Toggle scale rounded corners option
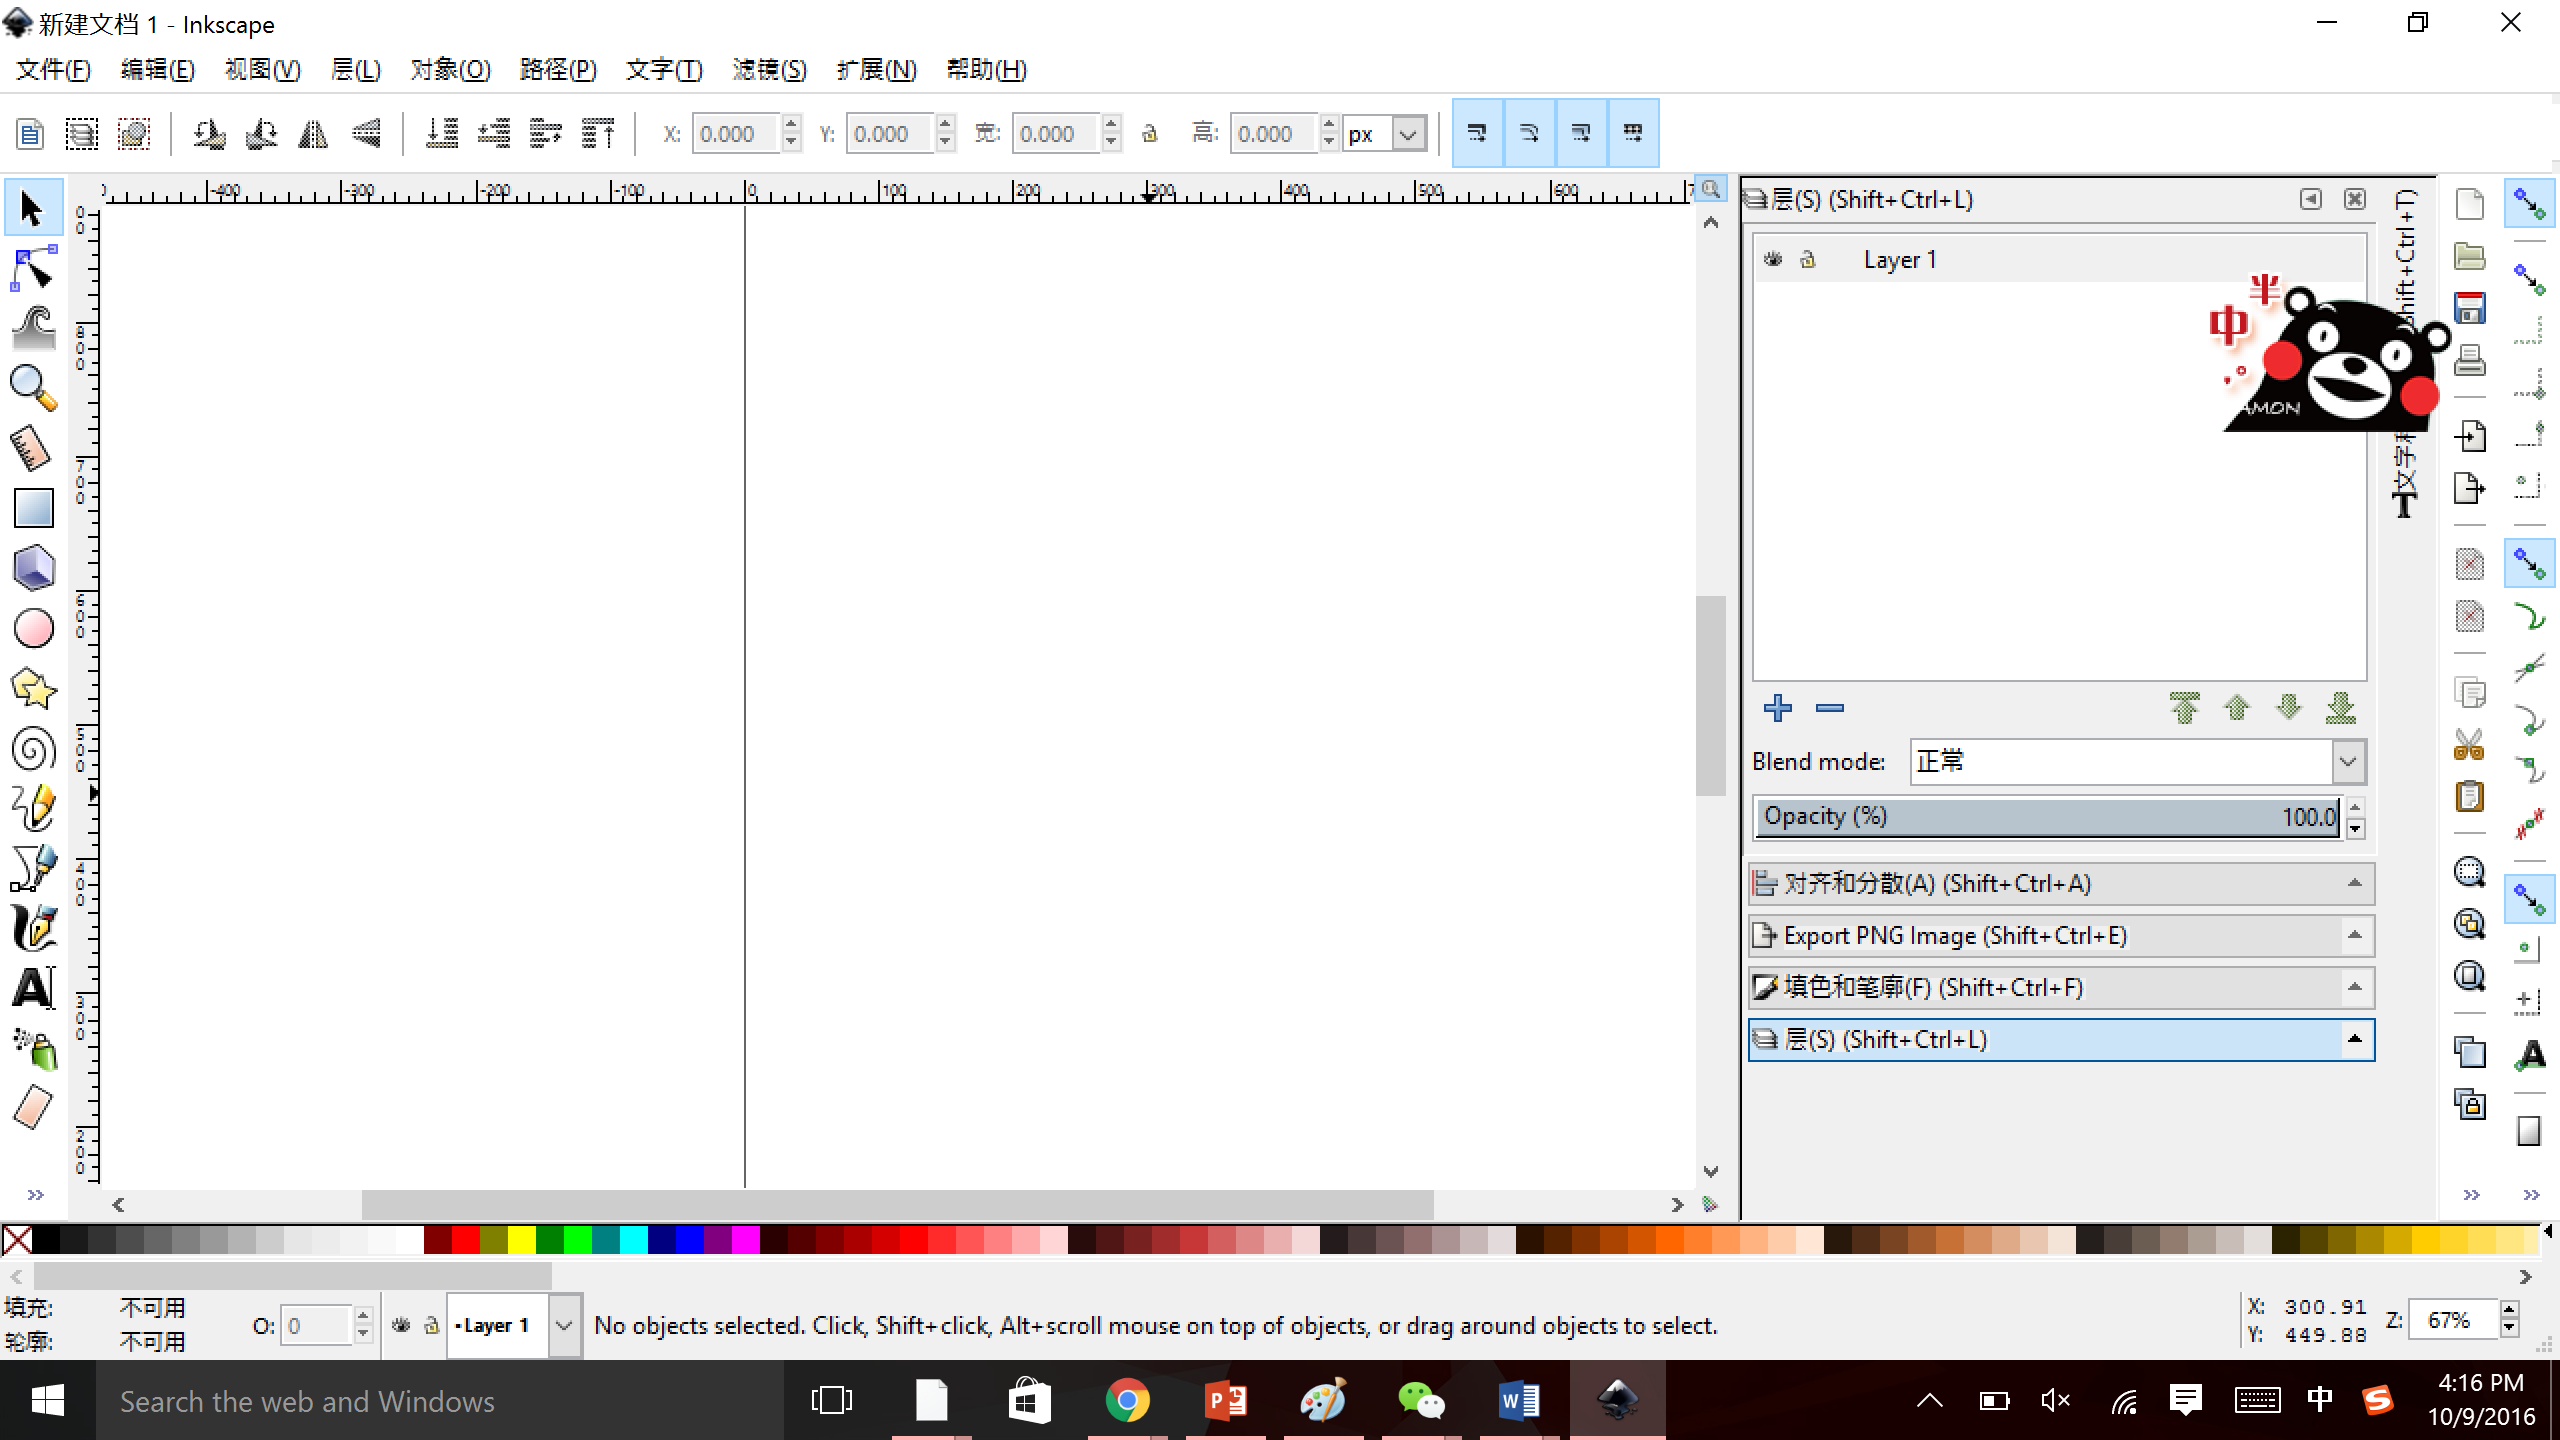The height and width of the screenshot is (1440, 2560). (1529, 132)
